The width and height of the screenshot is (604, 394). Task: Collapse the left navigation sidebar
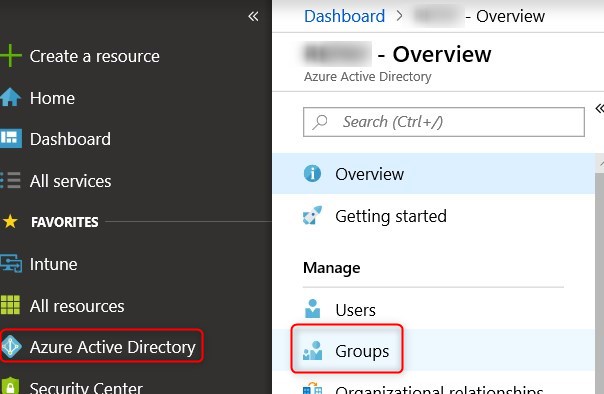tap(253, 16)
